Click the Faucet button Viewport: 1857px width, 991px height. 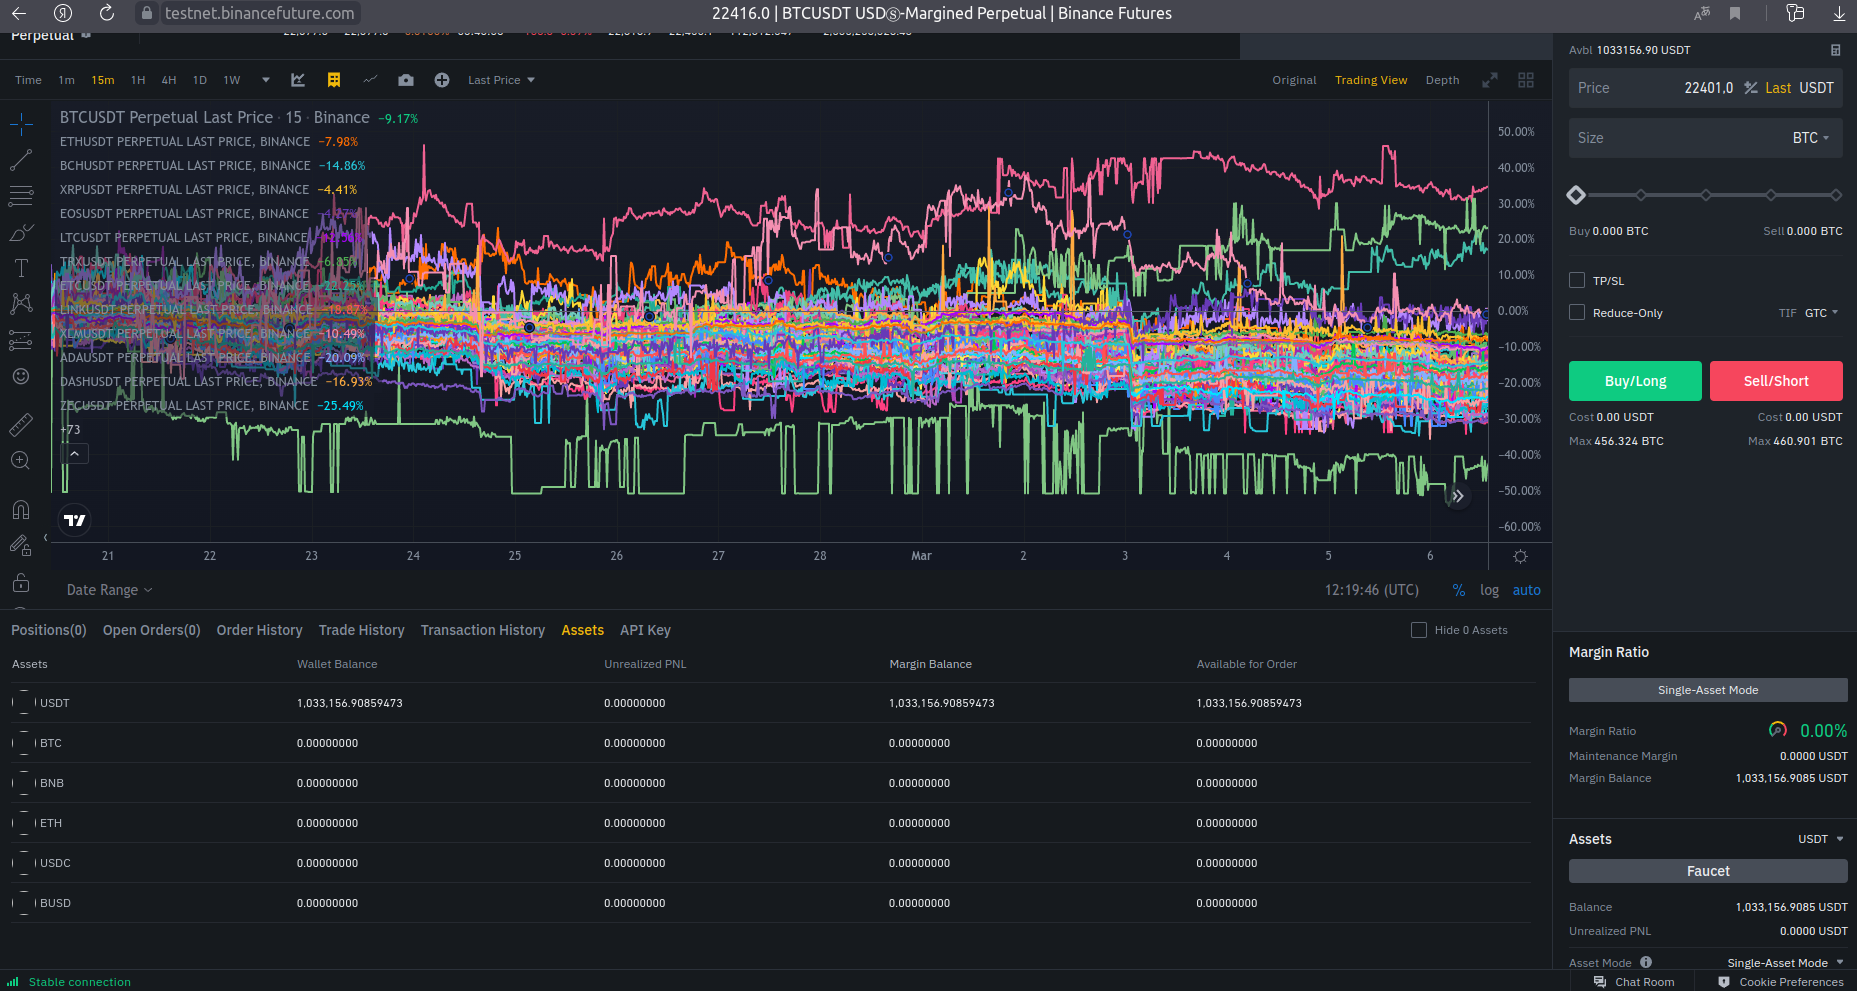click(1708, 871)
